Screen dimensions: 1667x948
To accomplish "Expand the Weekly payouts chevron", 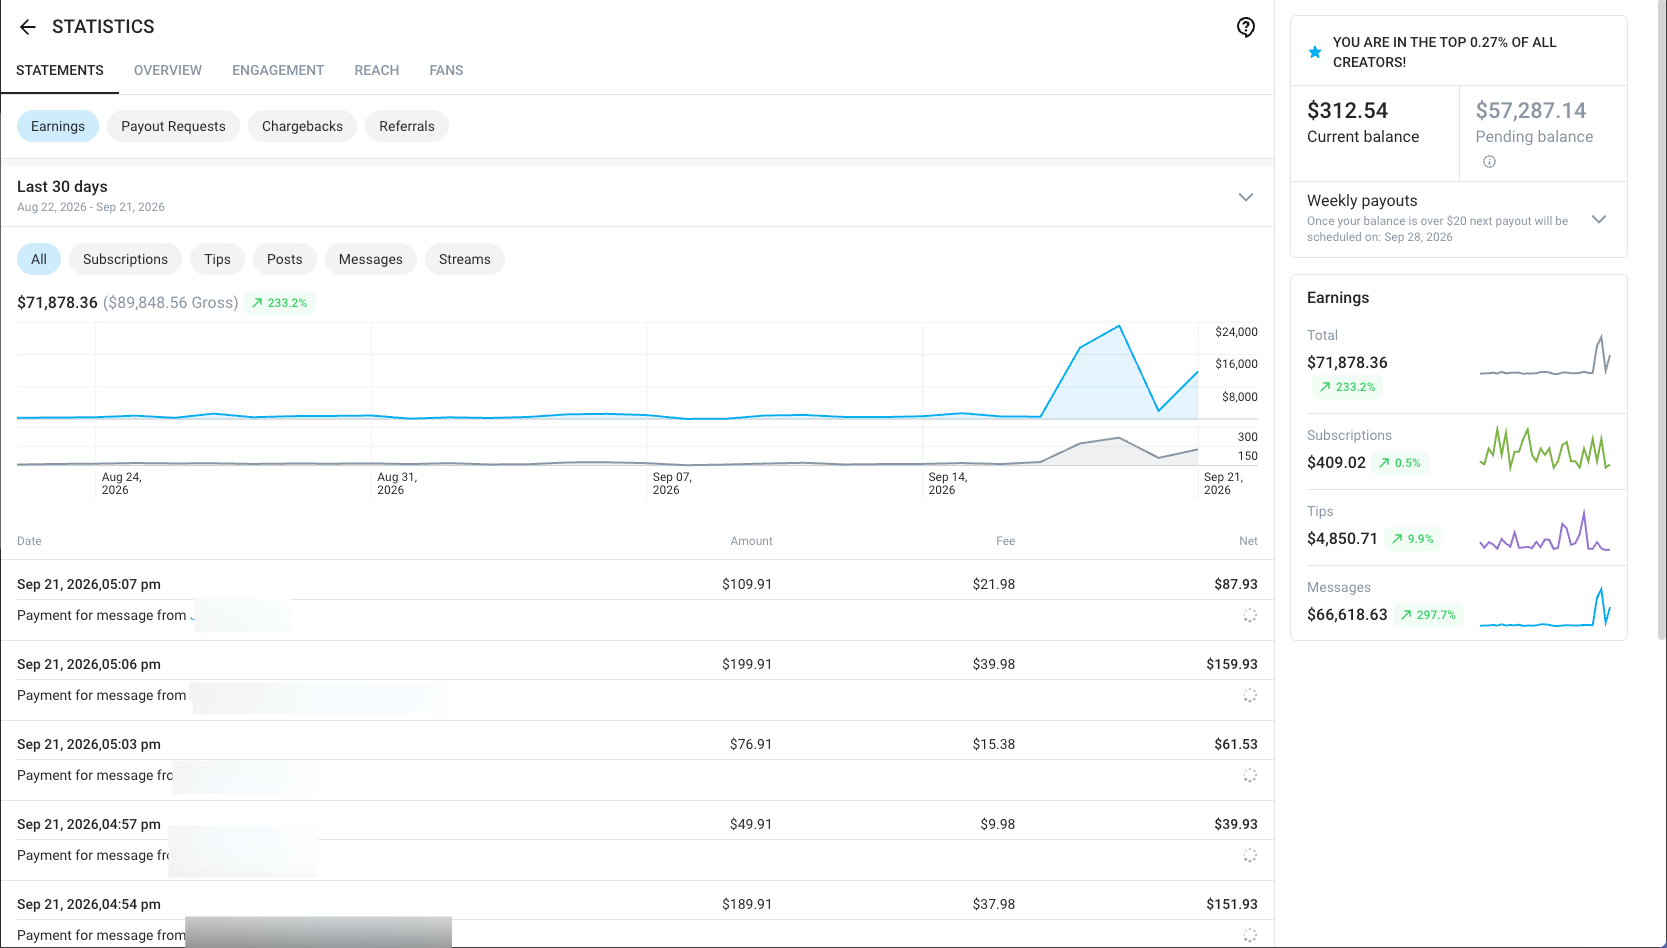I will point(1599,219).
